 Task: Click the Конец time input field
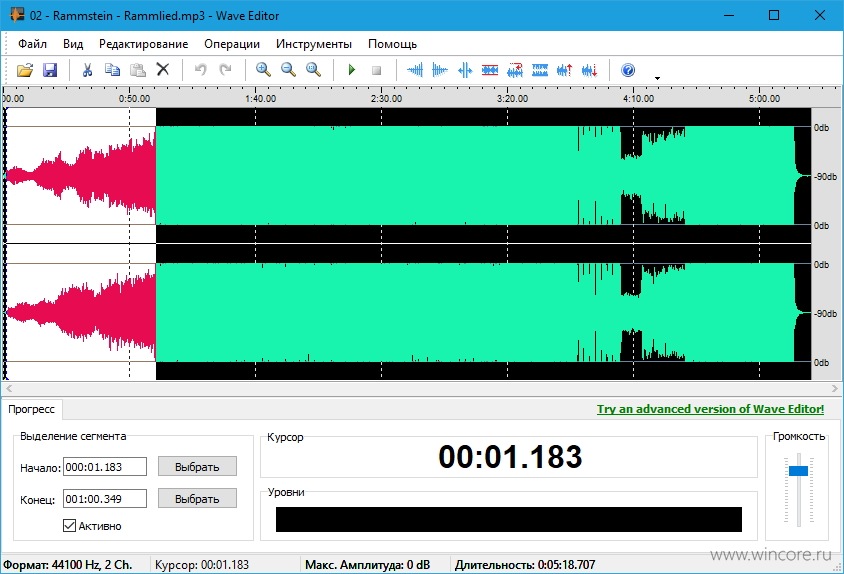pos(105,499)
